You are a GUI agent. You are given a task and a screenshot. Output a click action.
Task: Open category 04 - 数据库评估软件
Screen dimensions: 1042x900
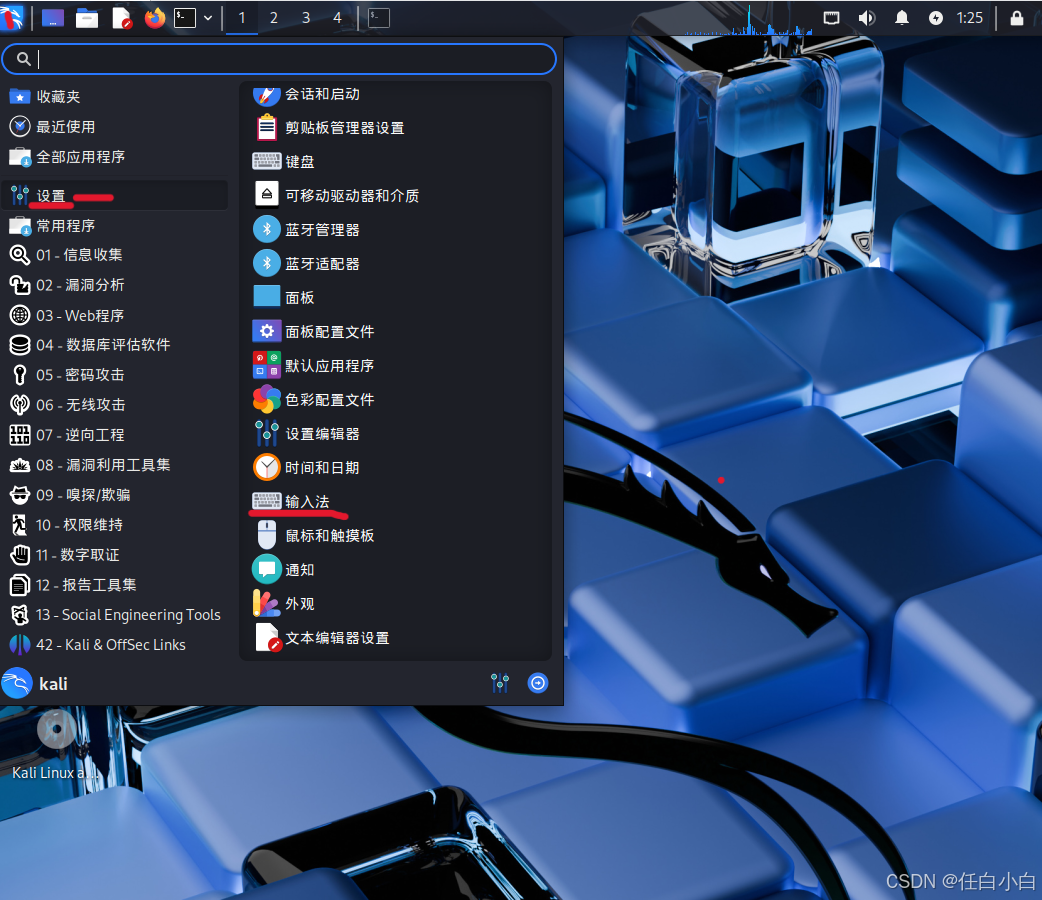click(114, 345)
